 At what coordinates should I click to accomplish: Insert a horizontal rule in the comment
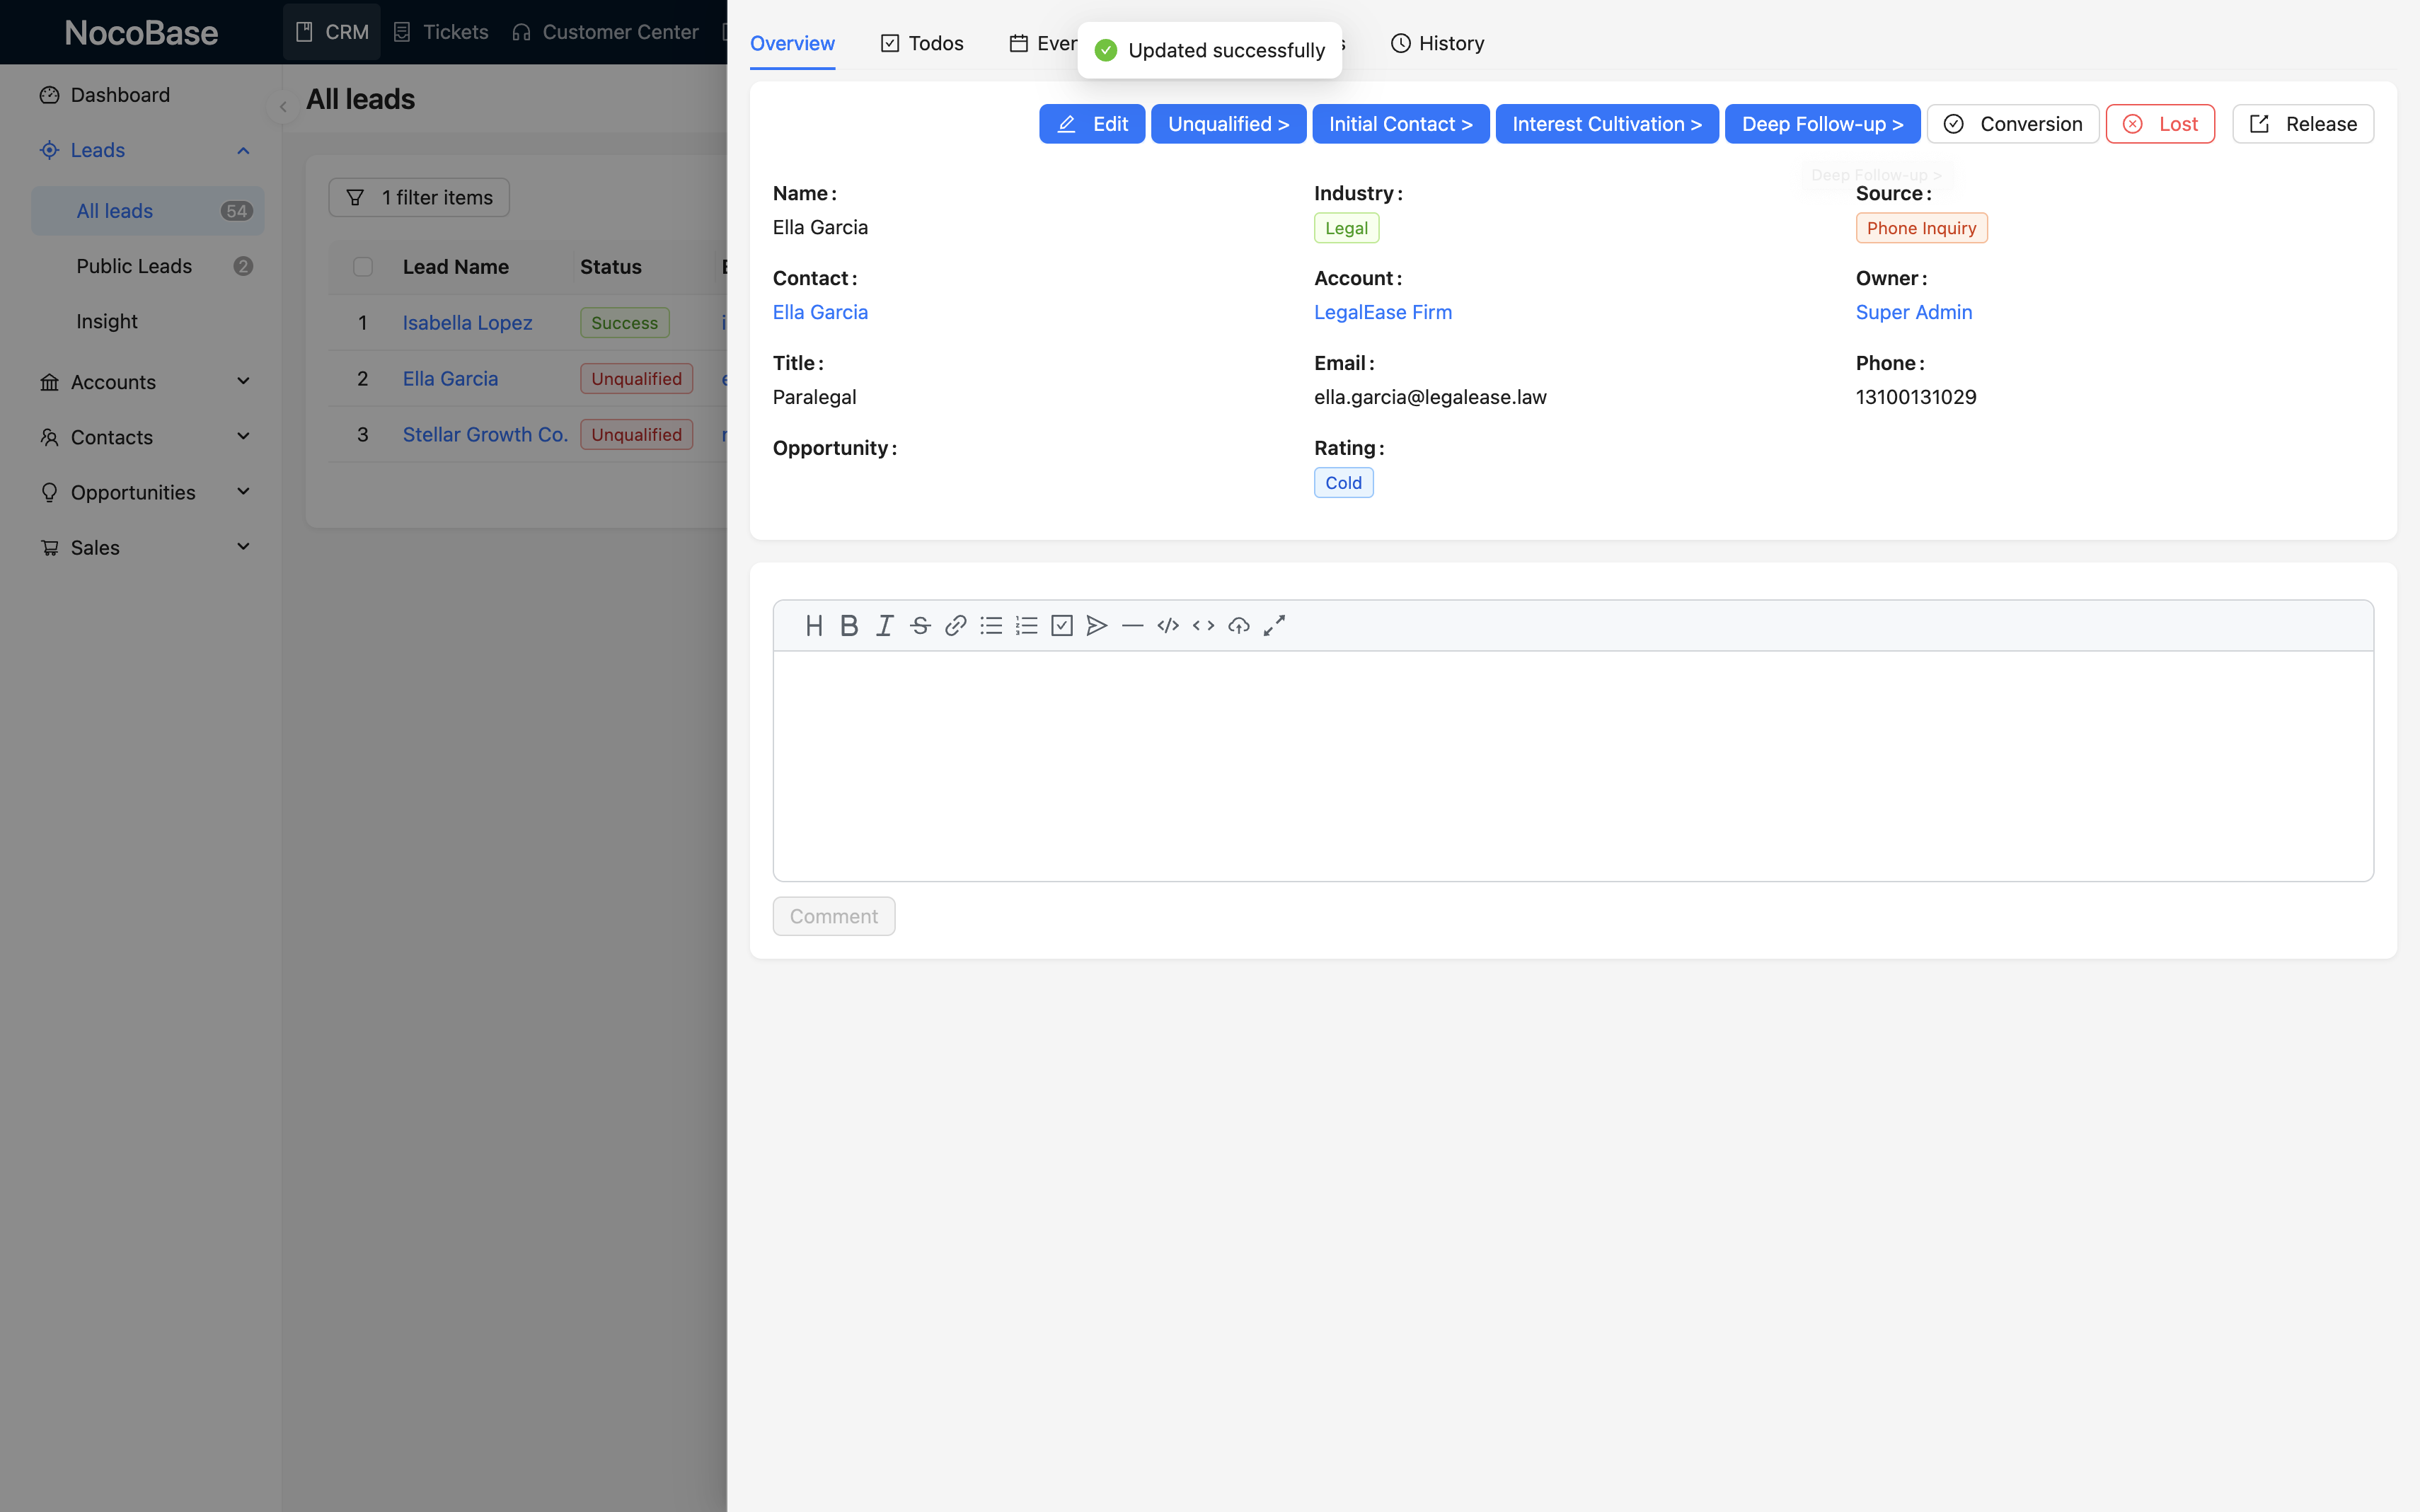[1132, 625]
